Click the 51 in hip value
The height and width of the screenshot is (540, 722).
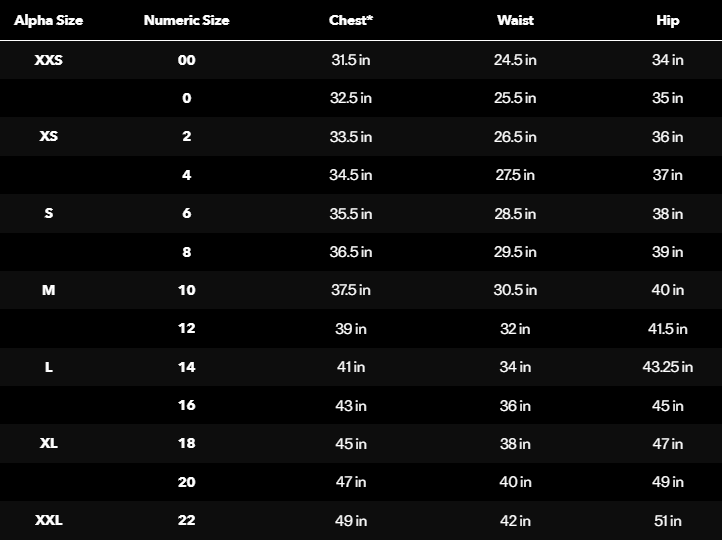point(667,520)
